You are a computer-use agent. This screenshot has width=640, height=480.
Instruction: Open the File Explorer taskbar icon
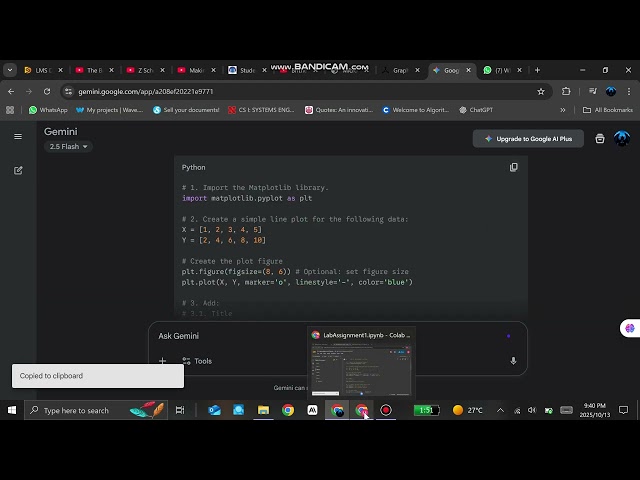[x=263, y=410]
